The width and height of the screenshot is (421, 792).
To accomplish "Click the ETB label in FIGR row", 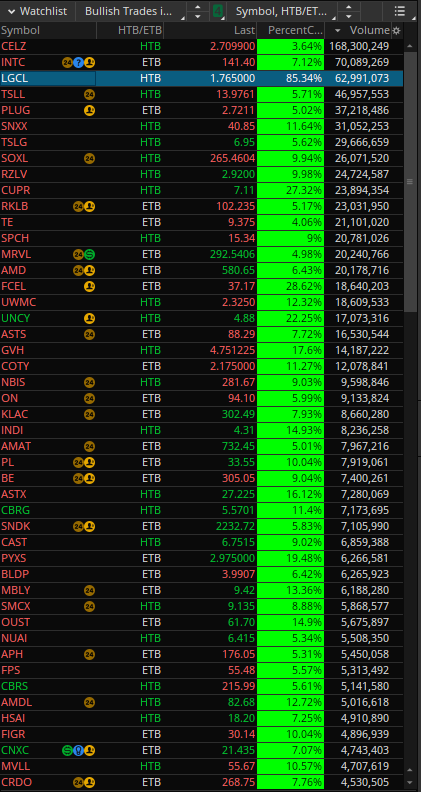I will (x=151, y=734).
